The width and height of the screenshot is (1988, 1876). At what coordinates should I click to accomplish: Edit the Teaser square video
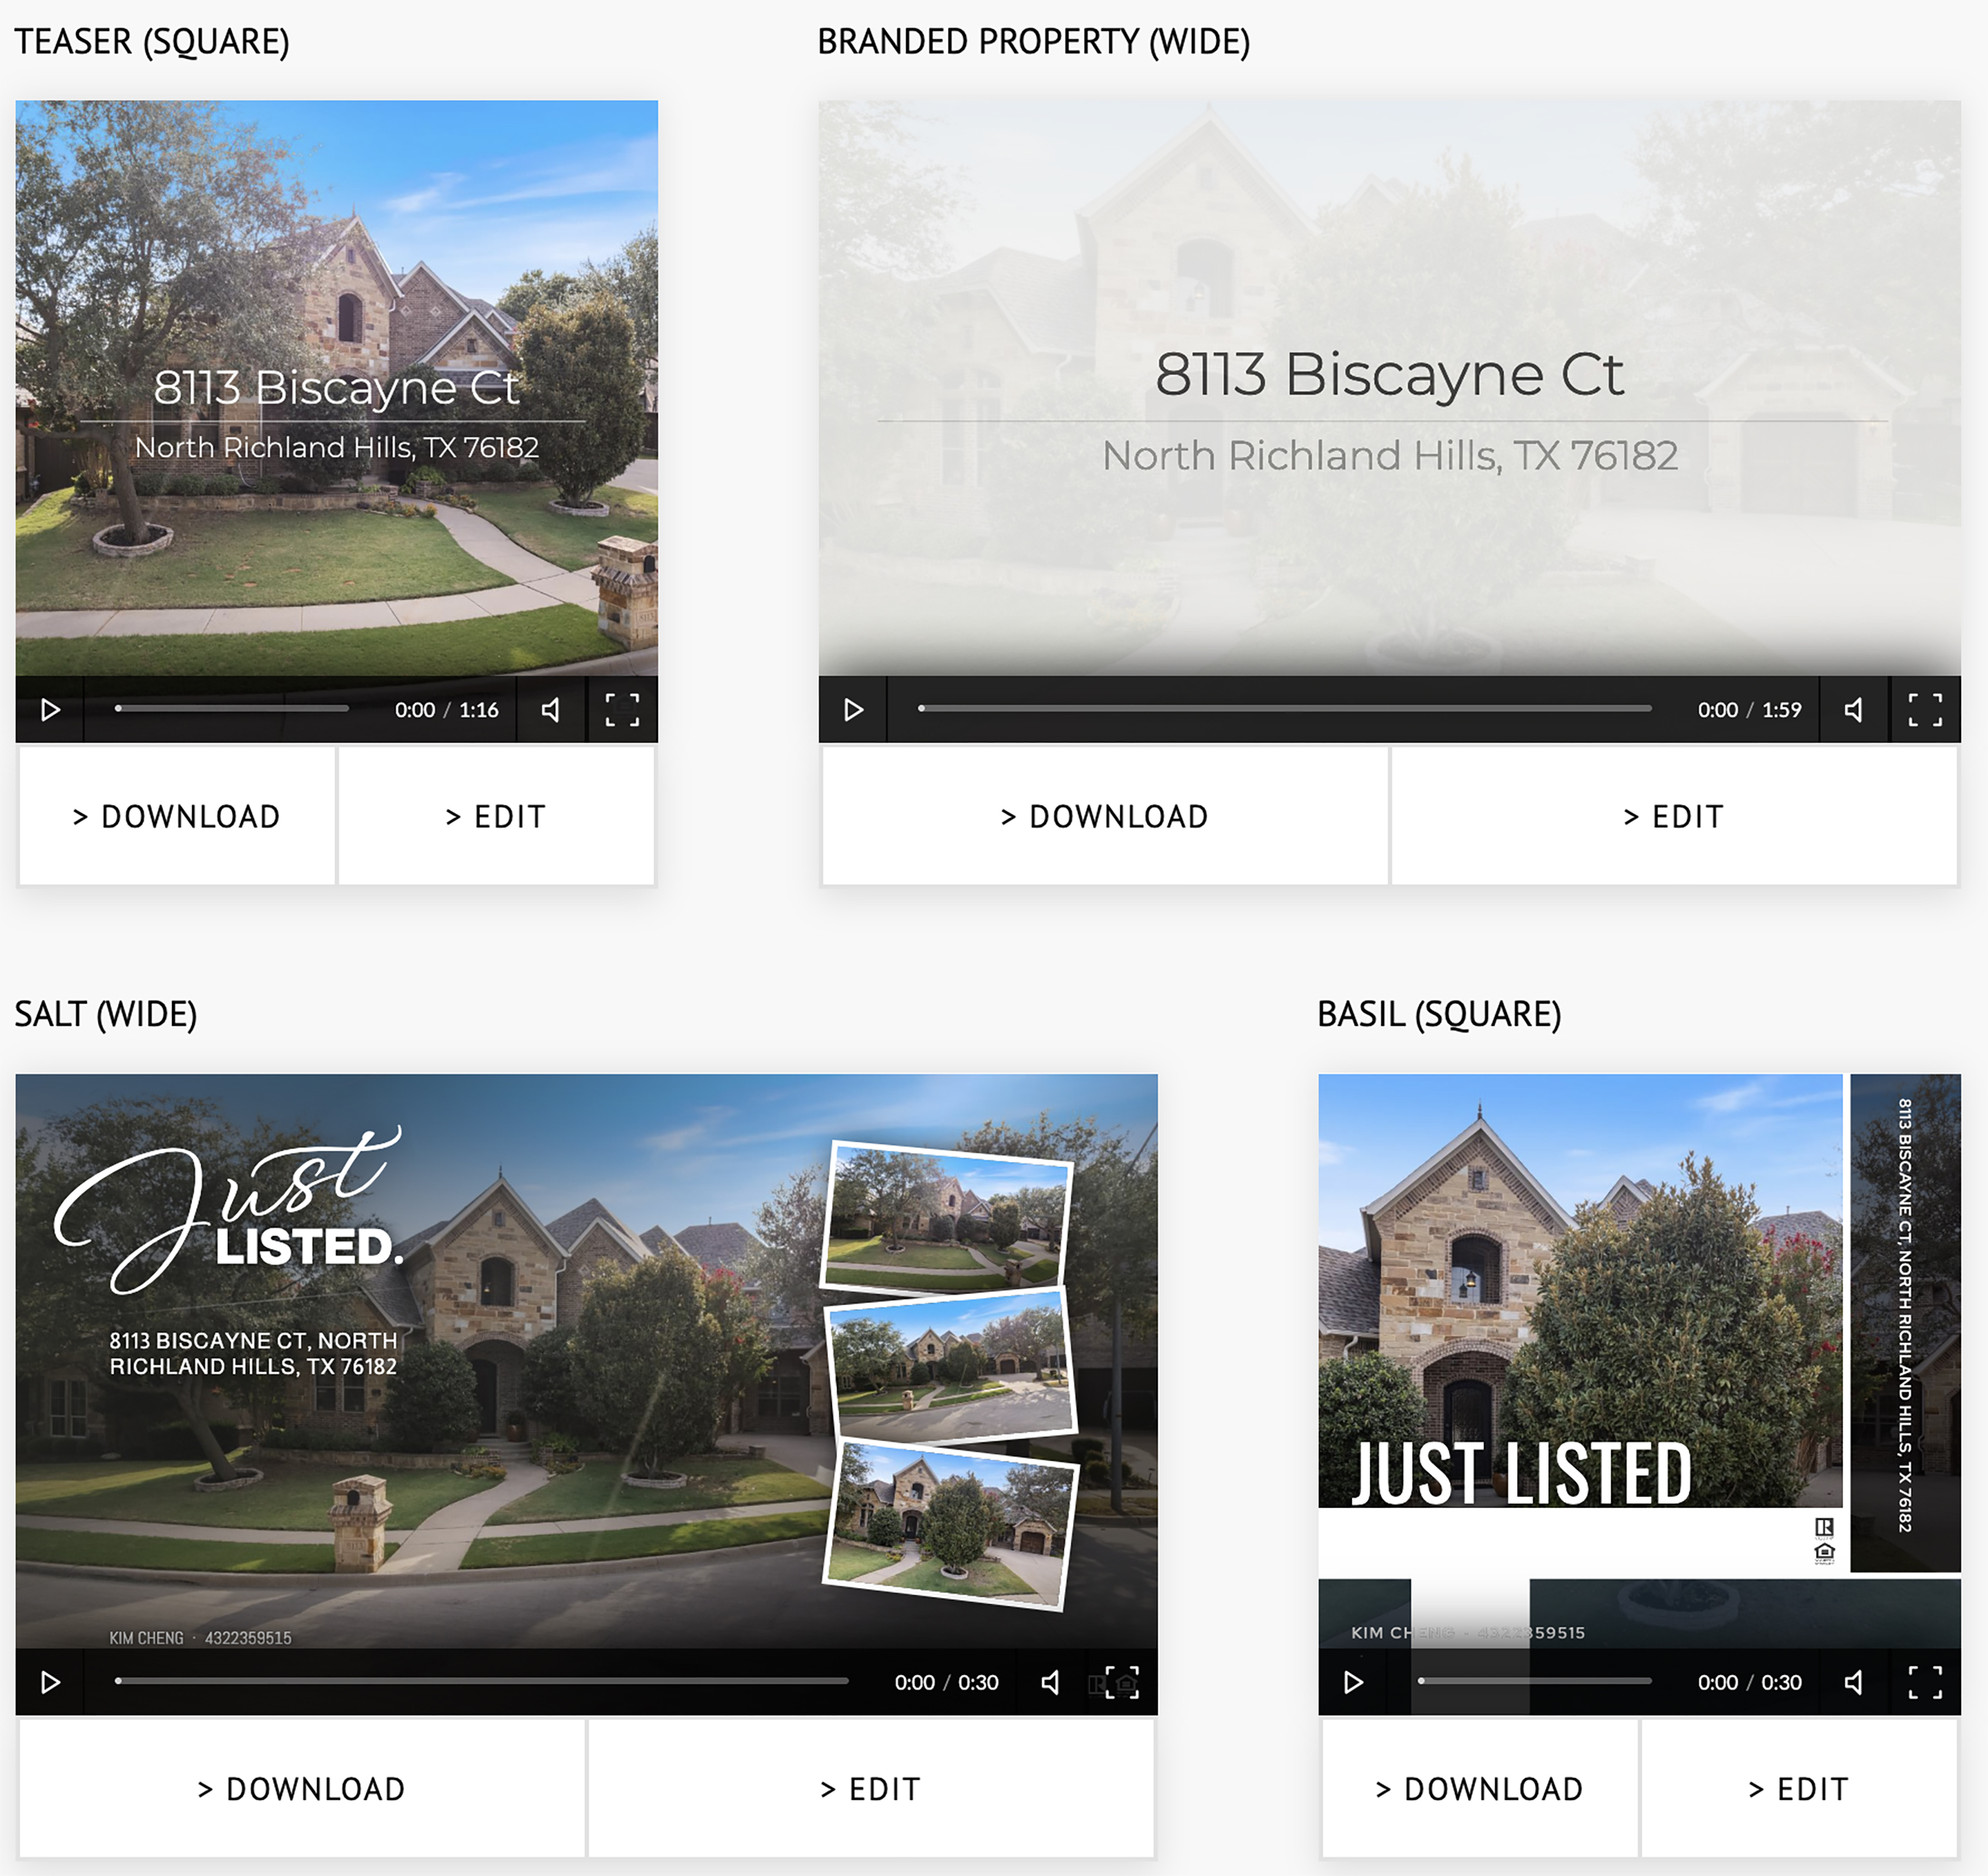click(496, 816)
